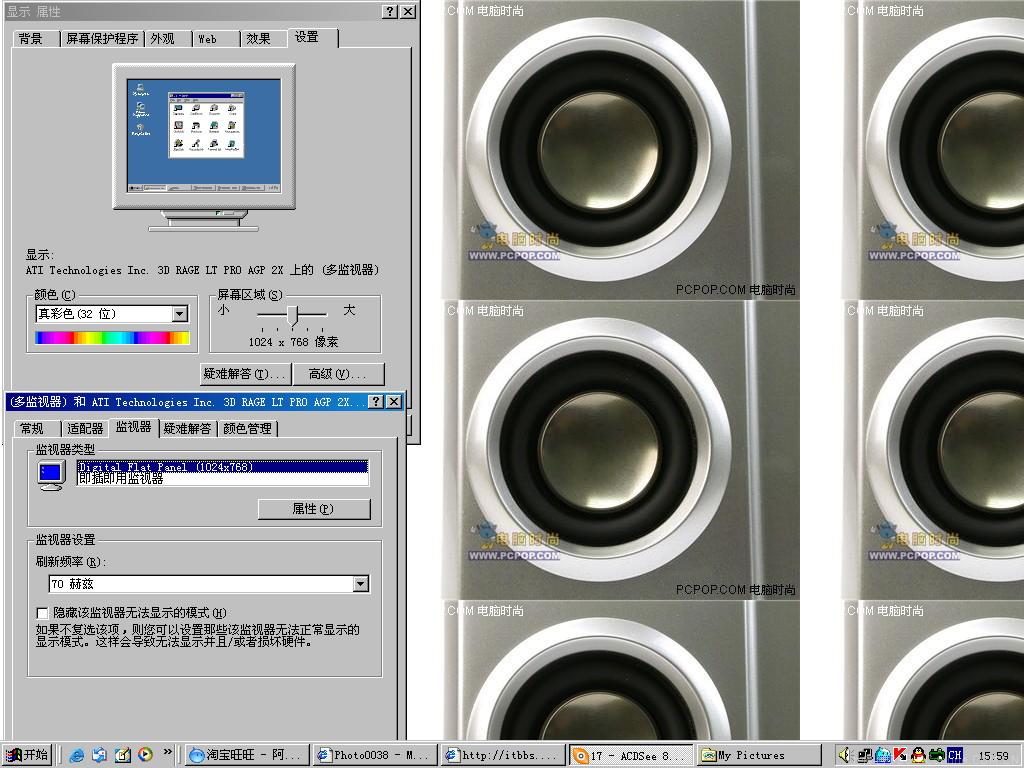Screen dimensions: 1024x768
Task: Select 即插即用监视器 in monitor list
Action: coord(121,479)
